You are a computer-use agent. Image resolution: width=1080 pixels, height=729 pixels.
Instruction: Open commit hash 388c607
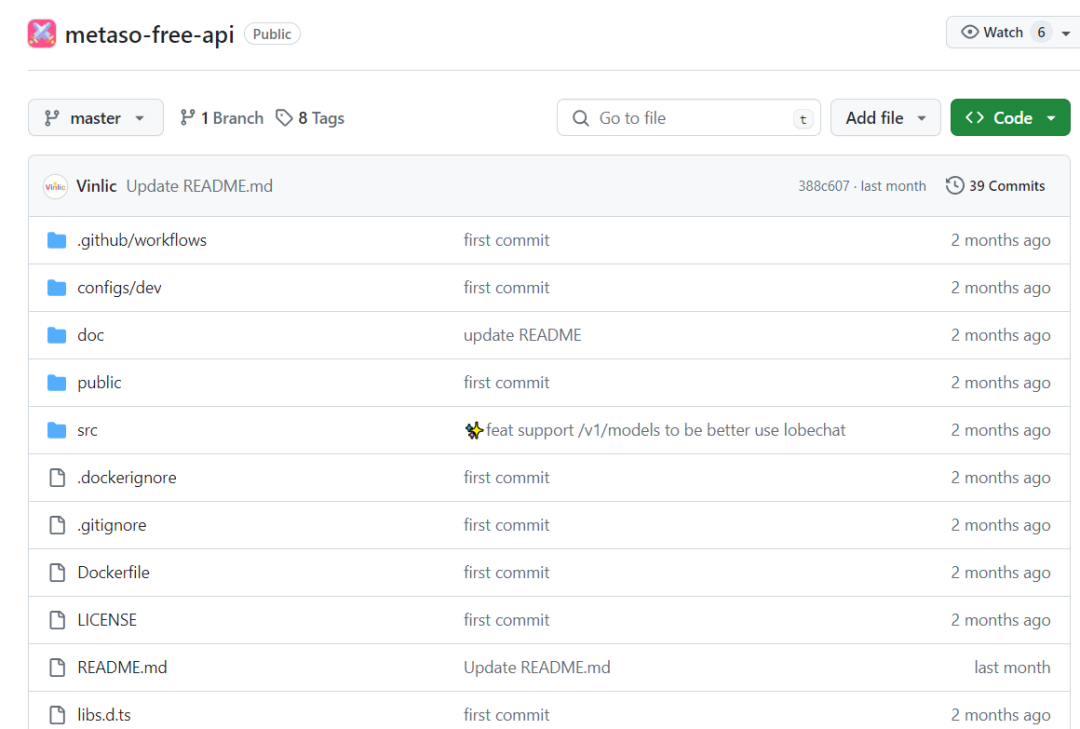pyautogui.click(x=824, y=186)
